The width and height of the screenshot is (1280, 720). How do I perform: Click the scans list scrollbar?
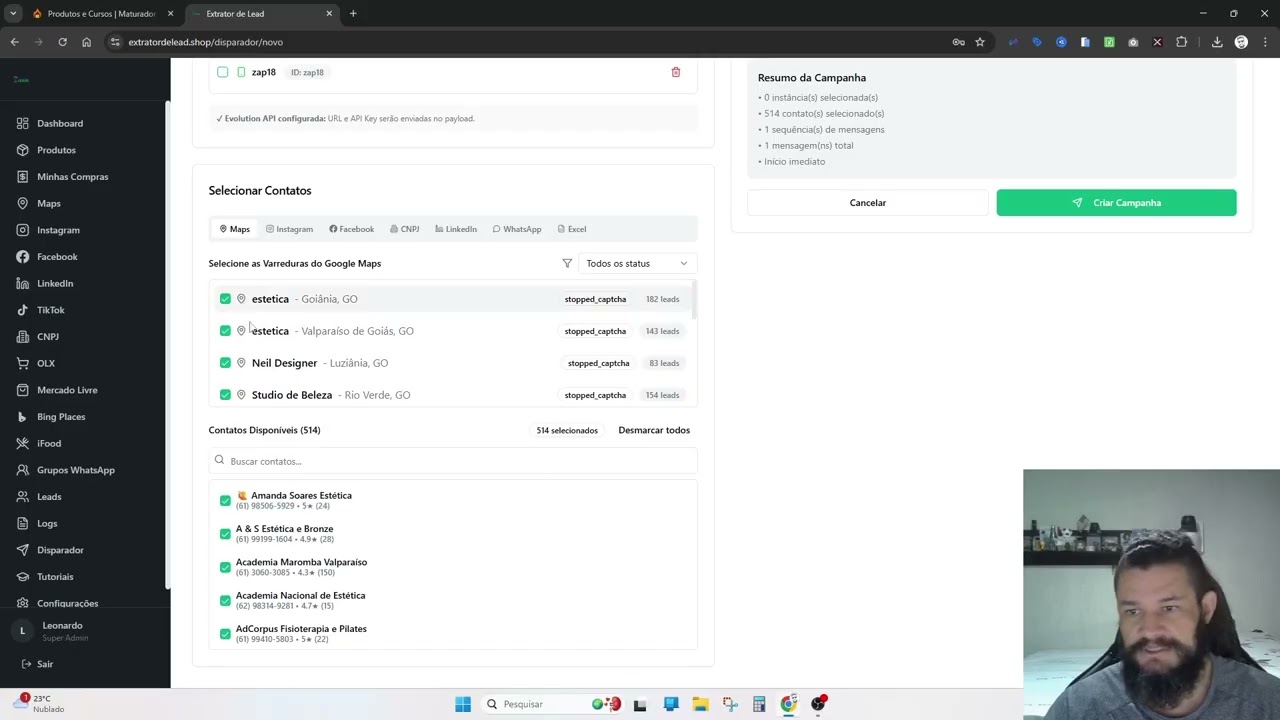(693, 300)
